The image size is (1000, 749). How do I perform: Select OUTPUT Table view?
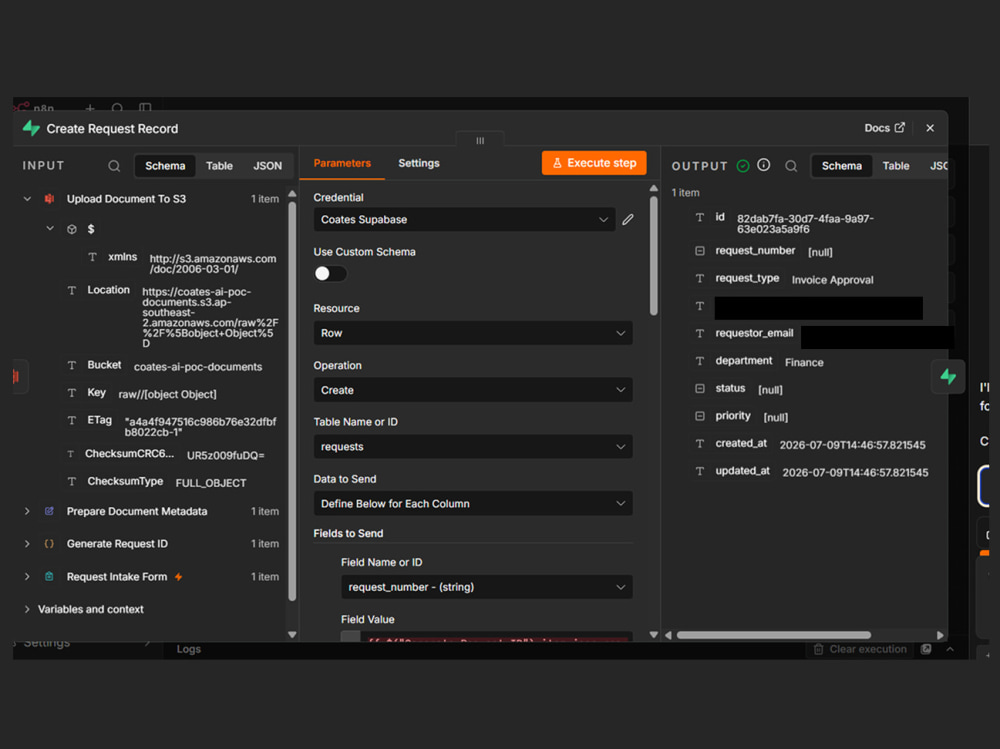point(896,166)
